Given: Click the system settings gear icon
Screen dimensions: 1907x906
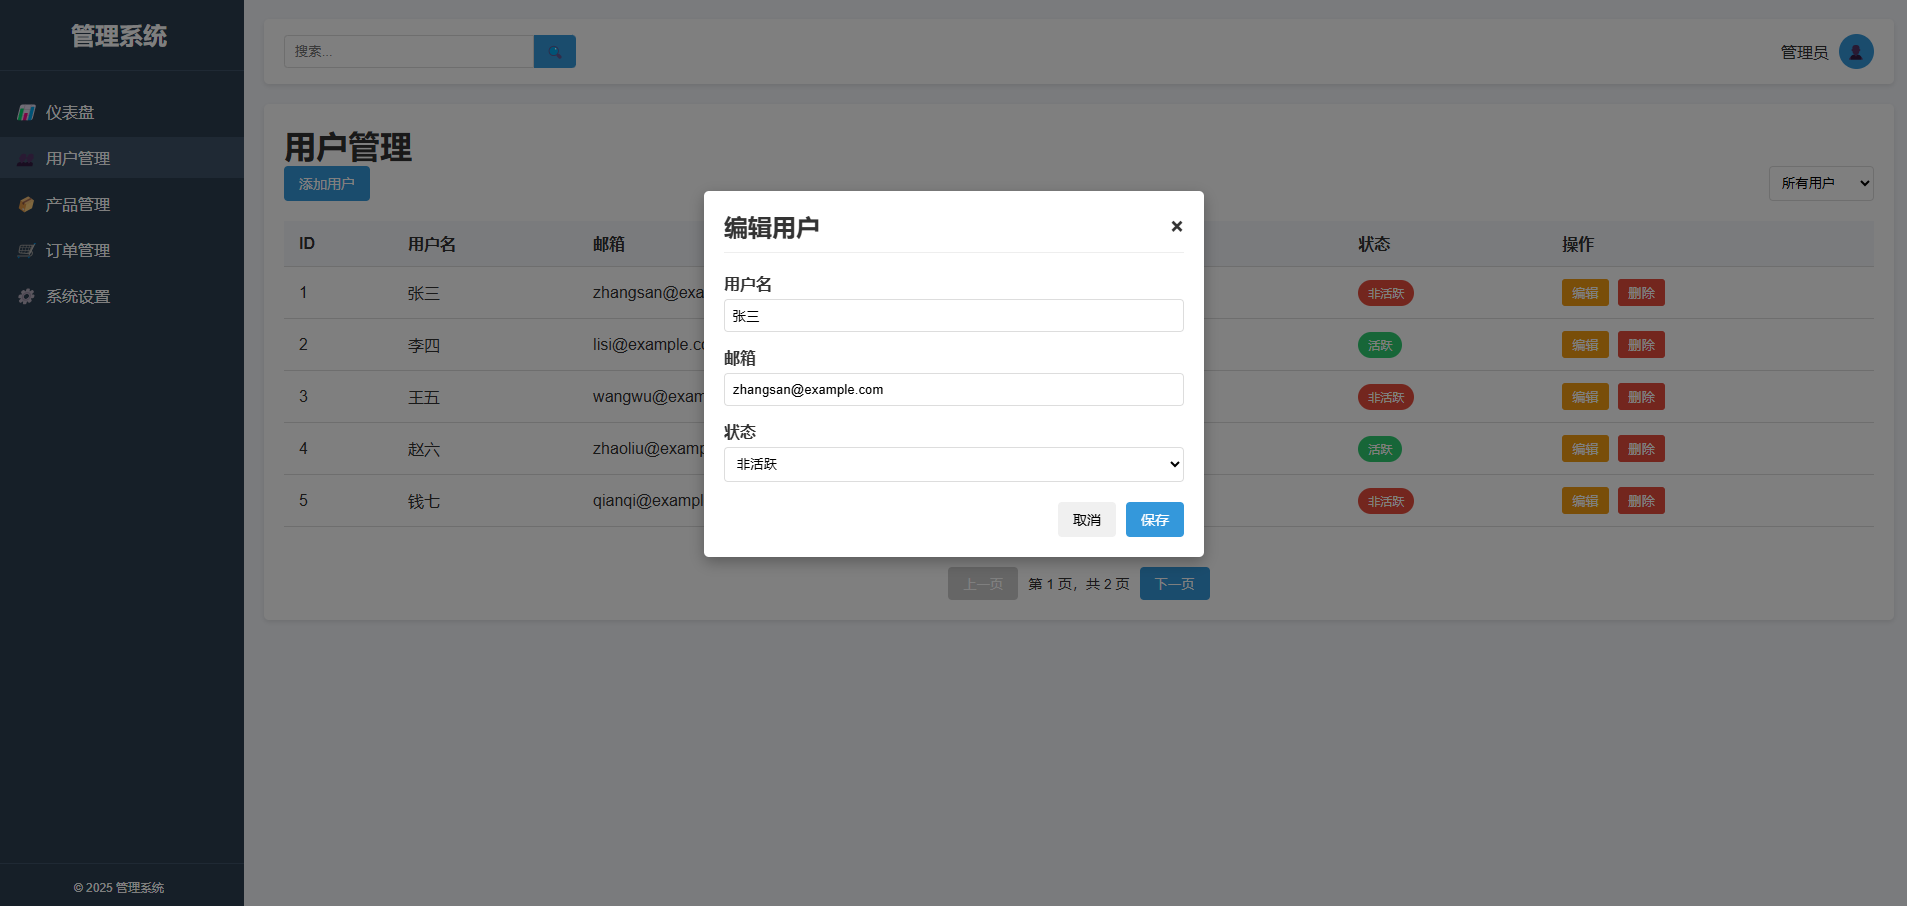Looking at the screenshot, I should pyautogui.click(x=27, y=297).
